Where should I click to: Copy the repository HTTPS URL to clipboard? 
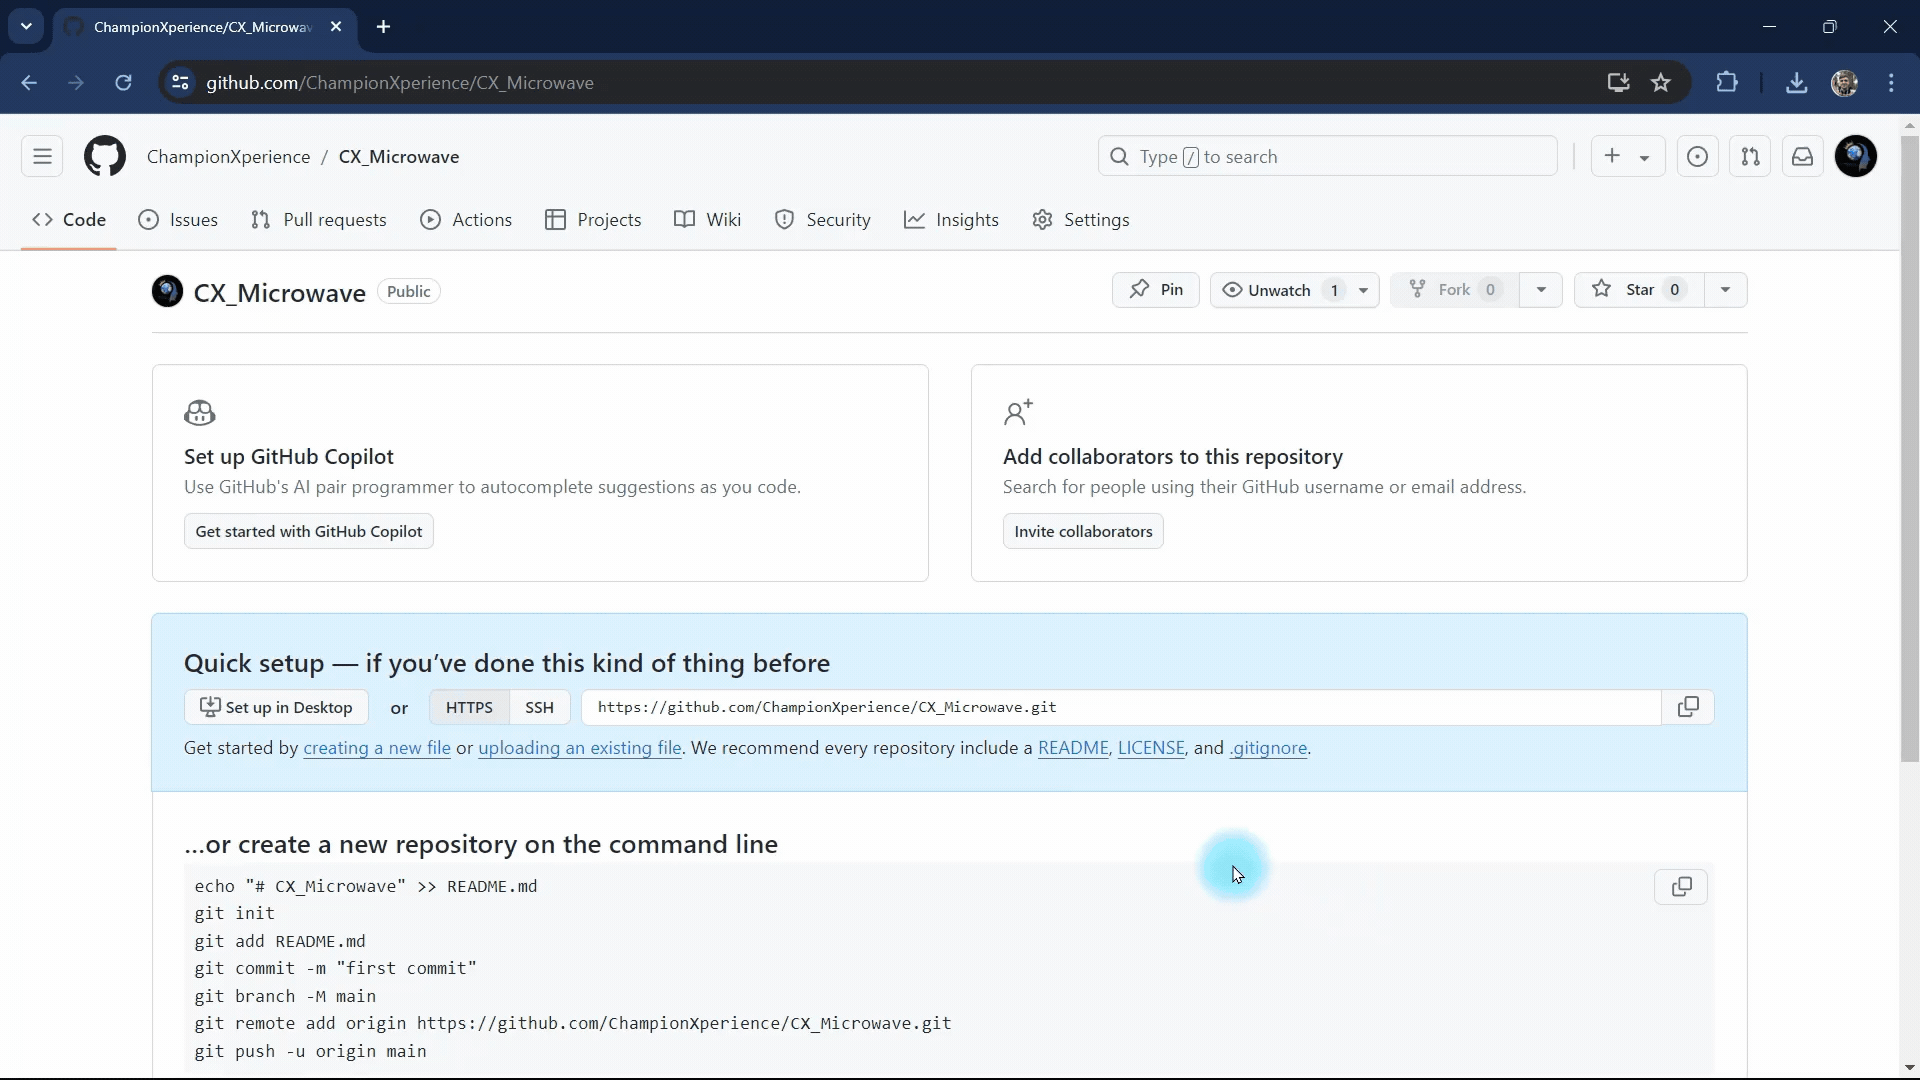[x=1688, y=707]
